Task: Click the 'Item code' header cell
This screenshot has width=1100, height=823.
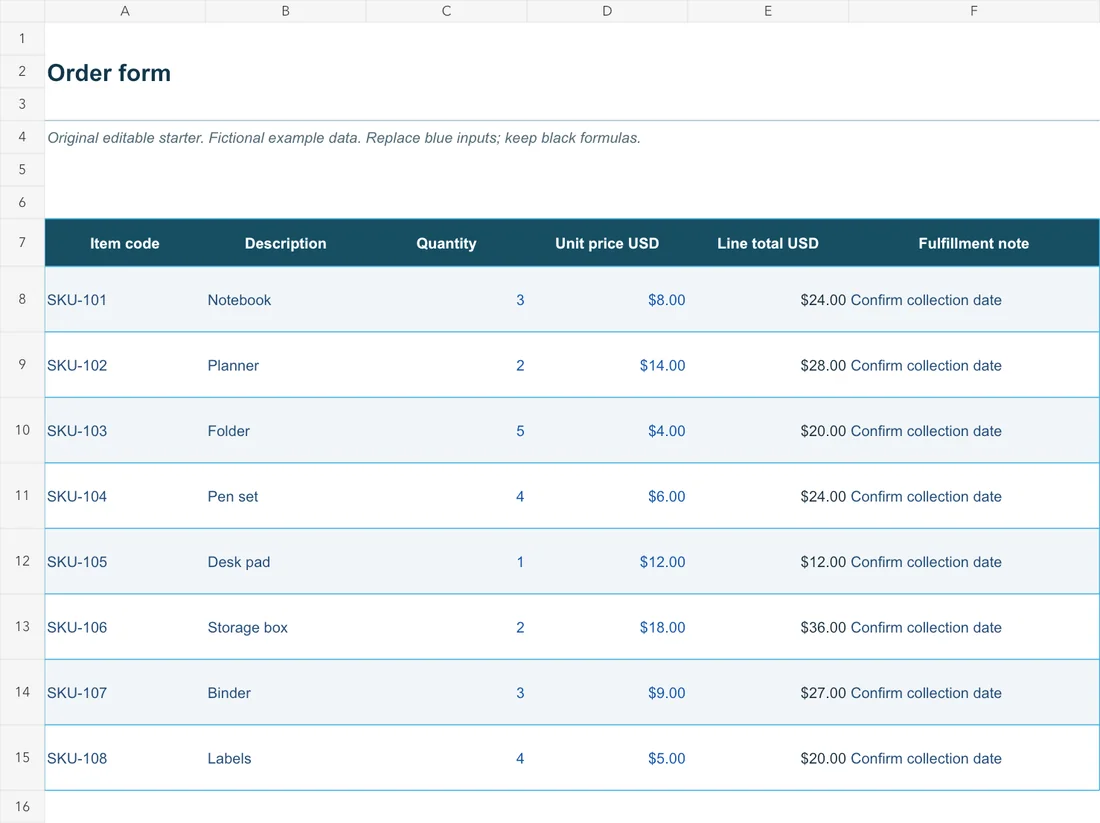Action: pos(125,243)
